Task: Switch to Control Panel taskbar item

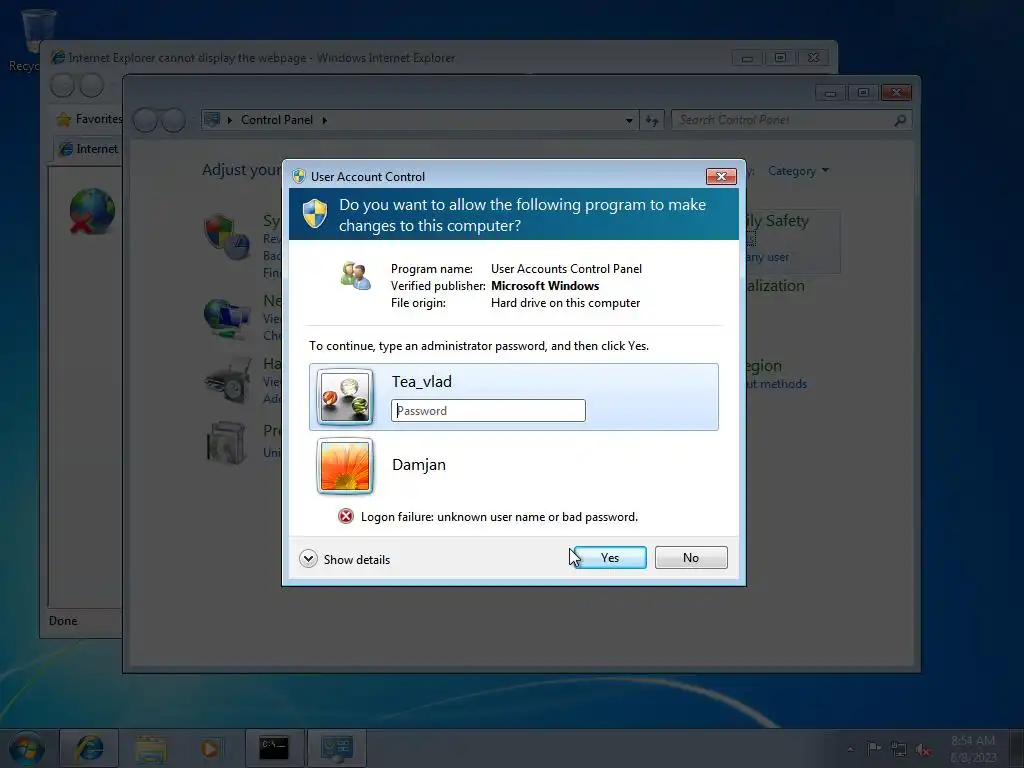Action: [336, 748]
